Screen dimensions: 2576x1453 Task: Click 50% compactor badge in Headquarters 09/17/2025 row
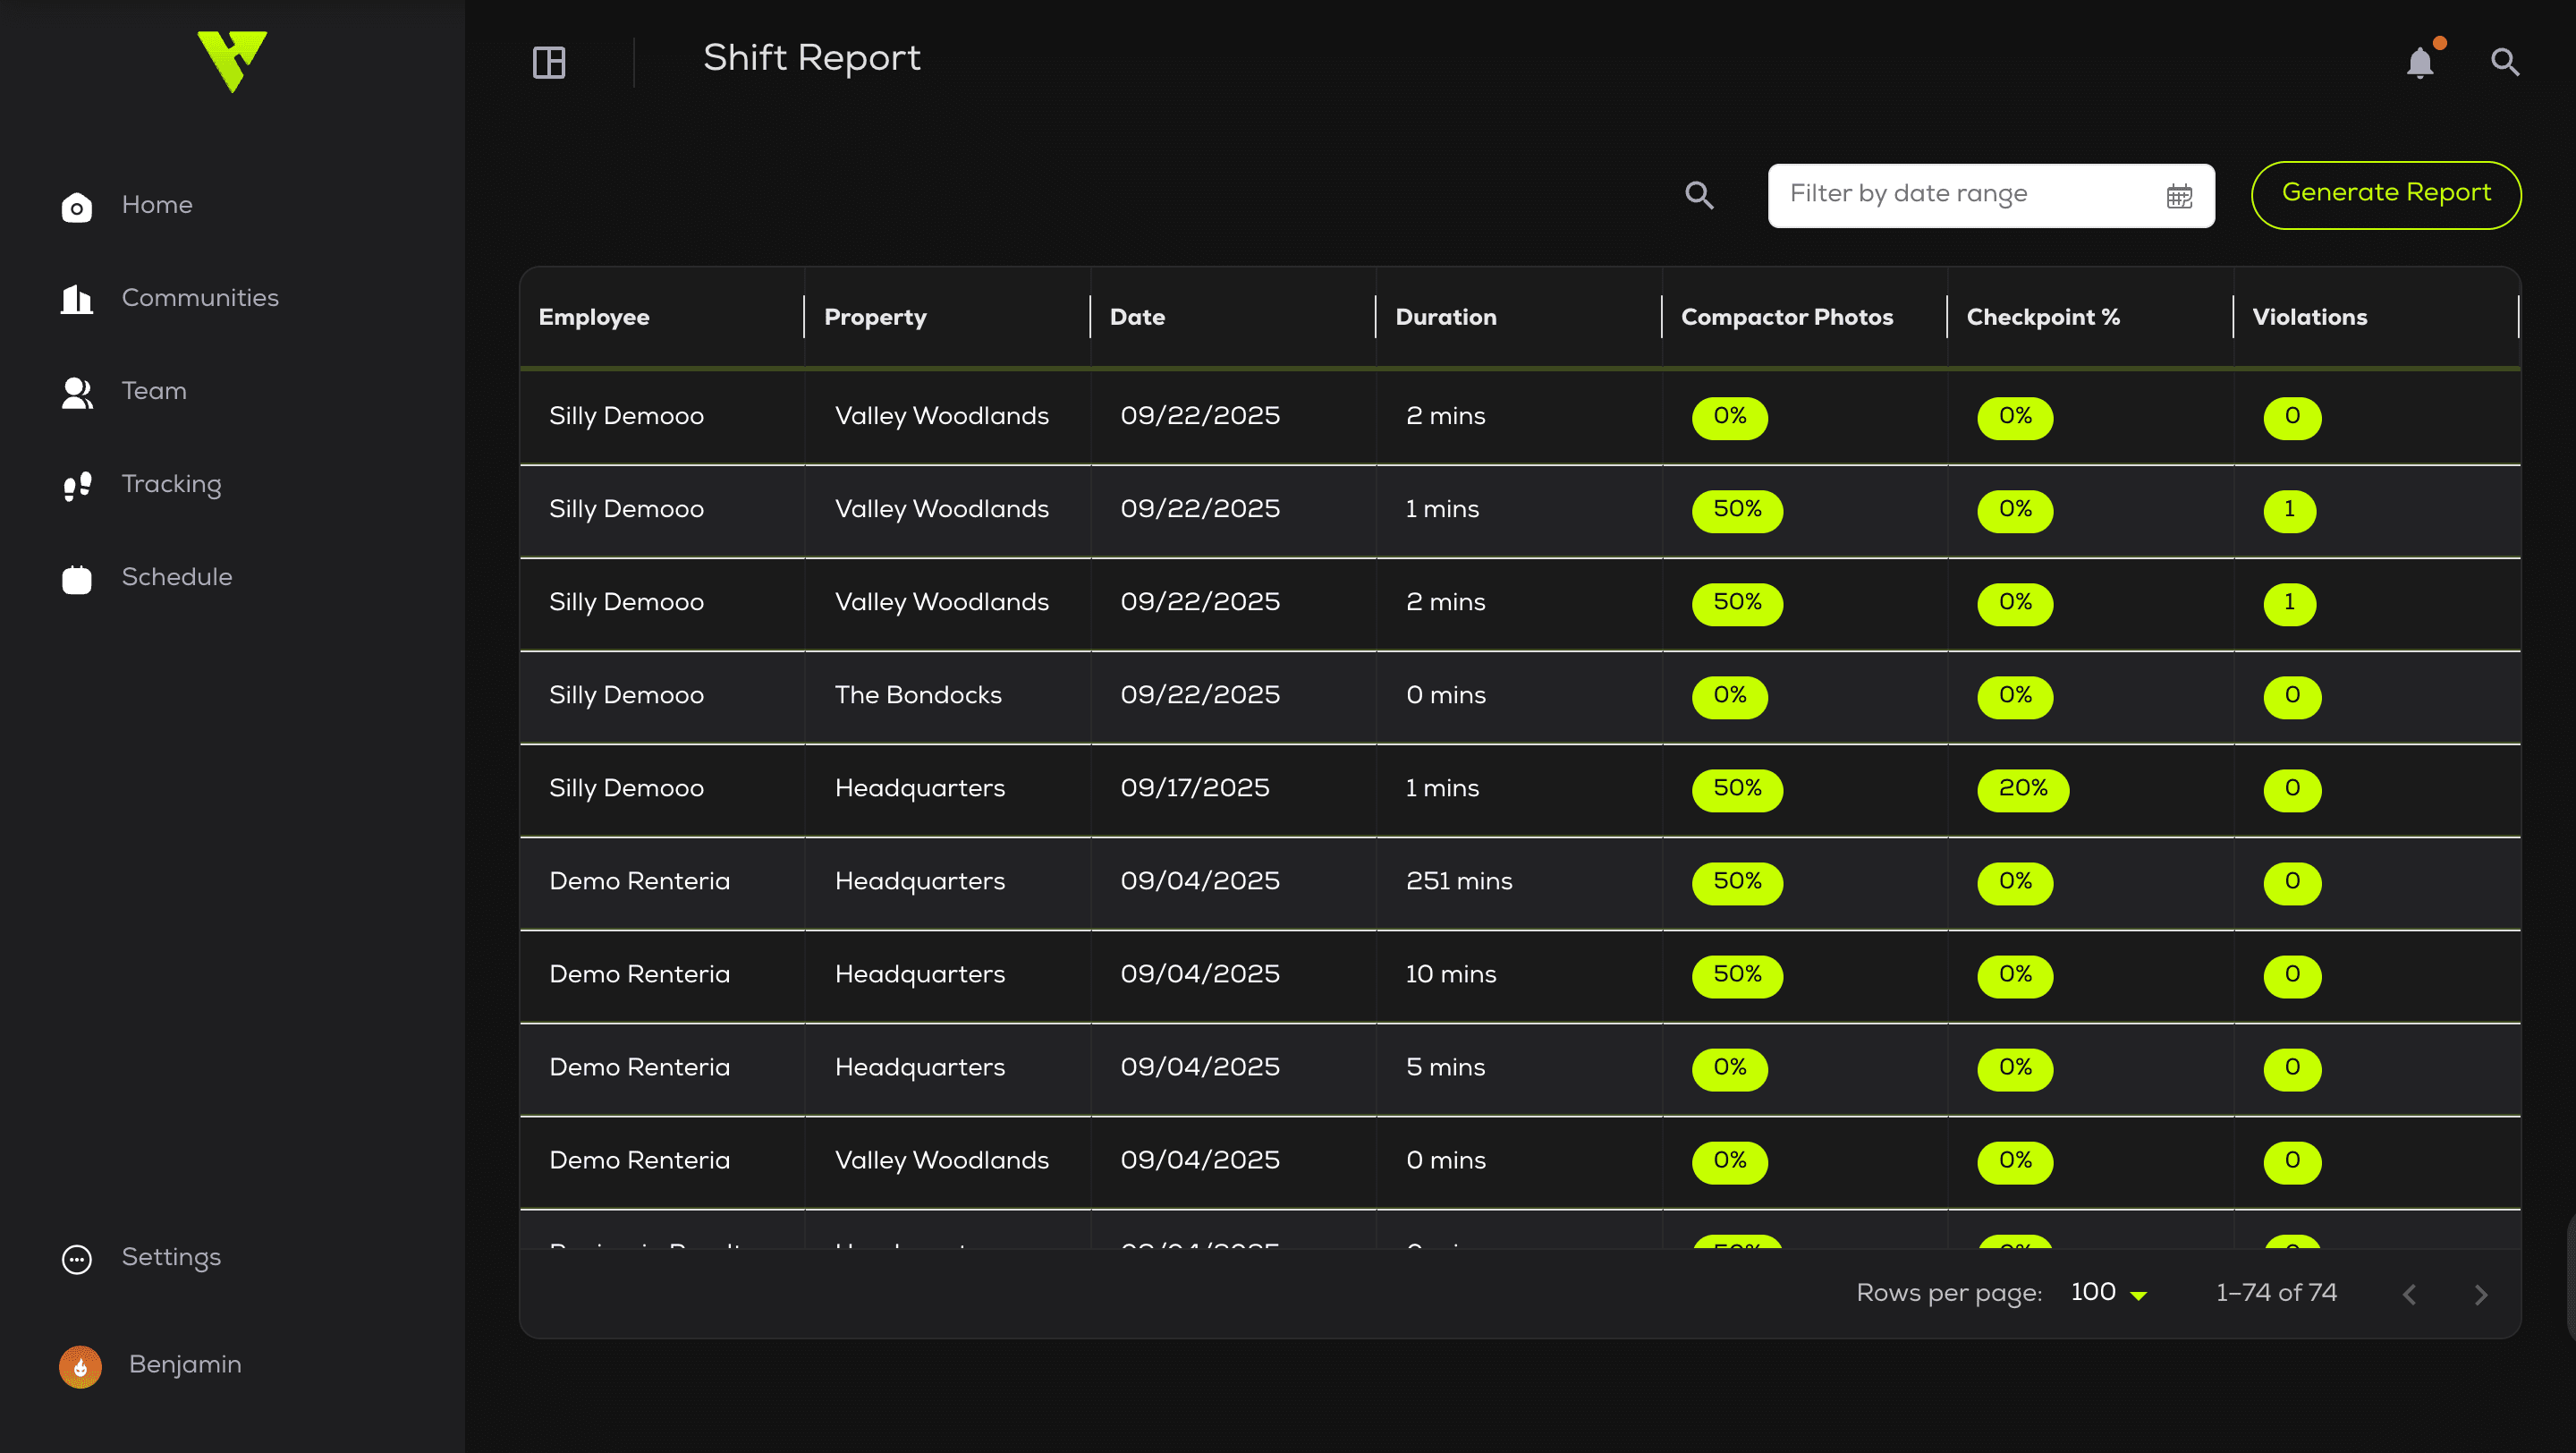[x=1736, y=789]
